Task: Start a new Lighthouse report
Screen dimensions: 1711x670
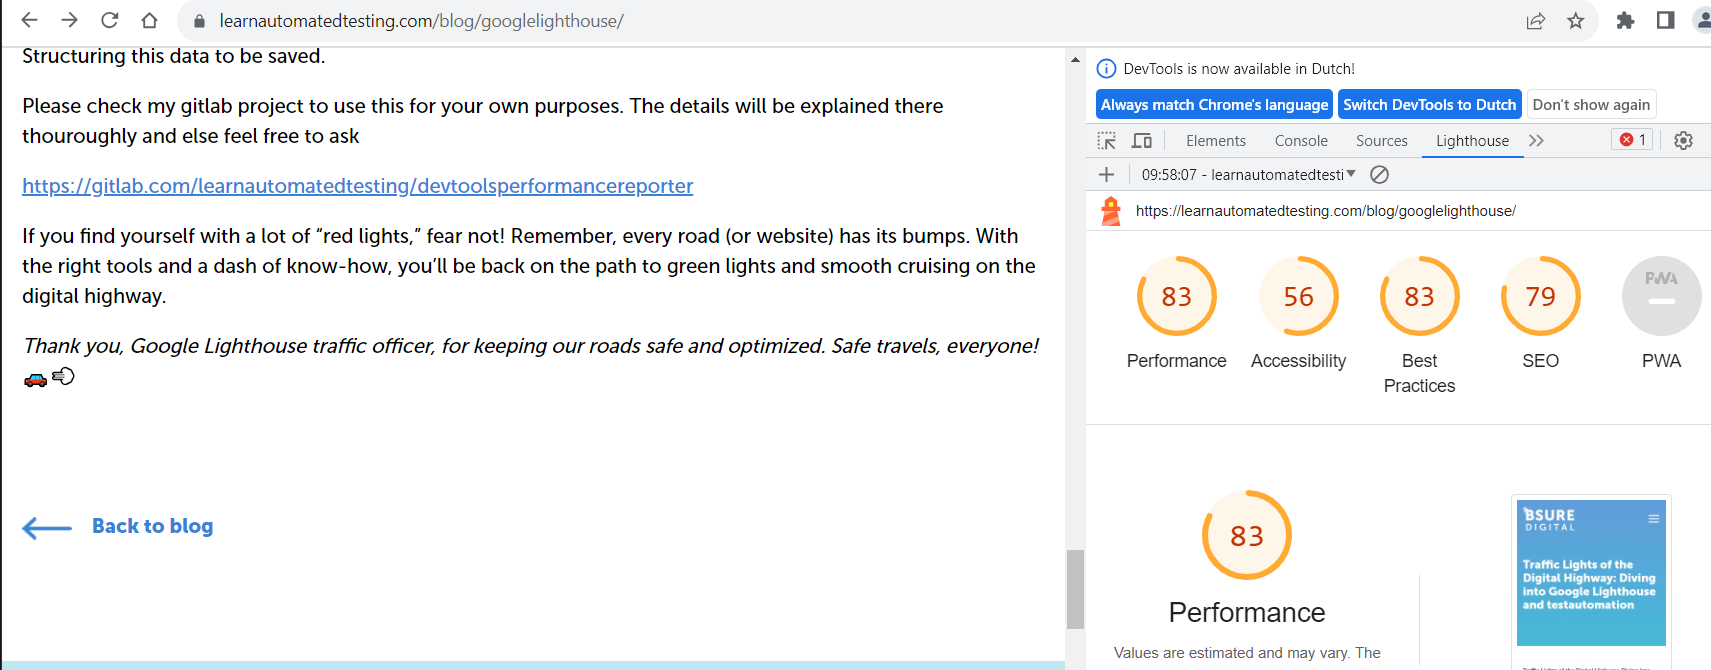Action: (1107, 175)
